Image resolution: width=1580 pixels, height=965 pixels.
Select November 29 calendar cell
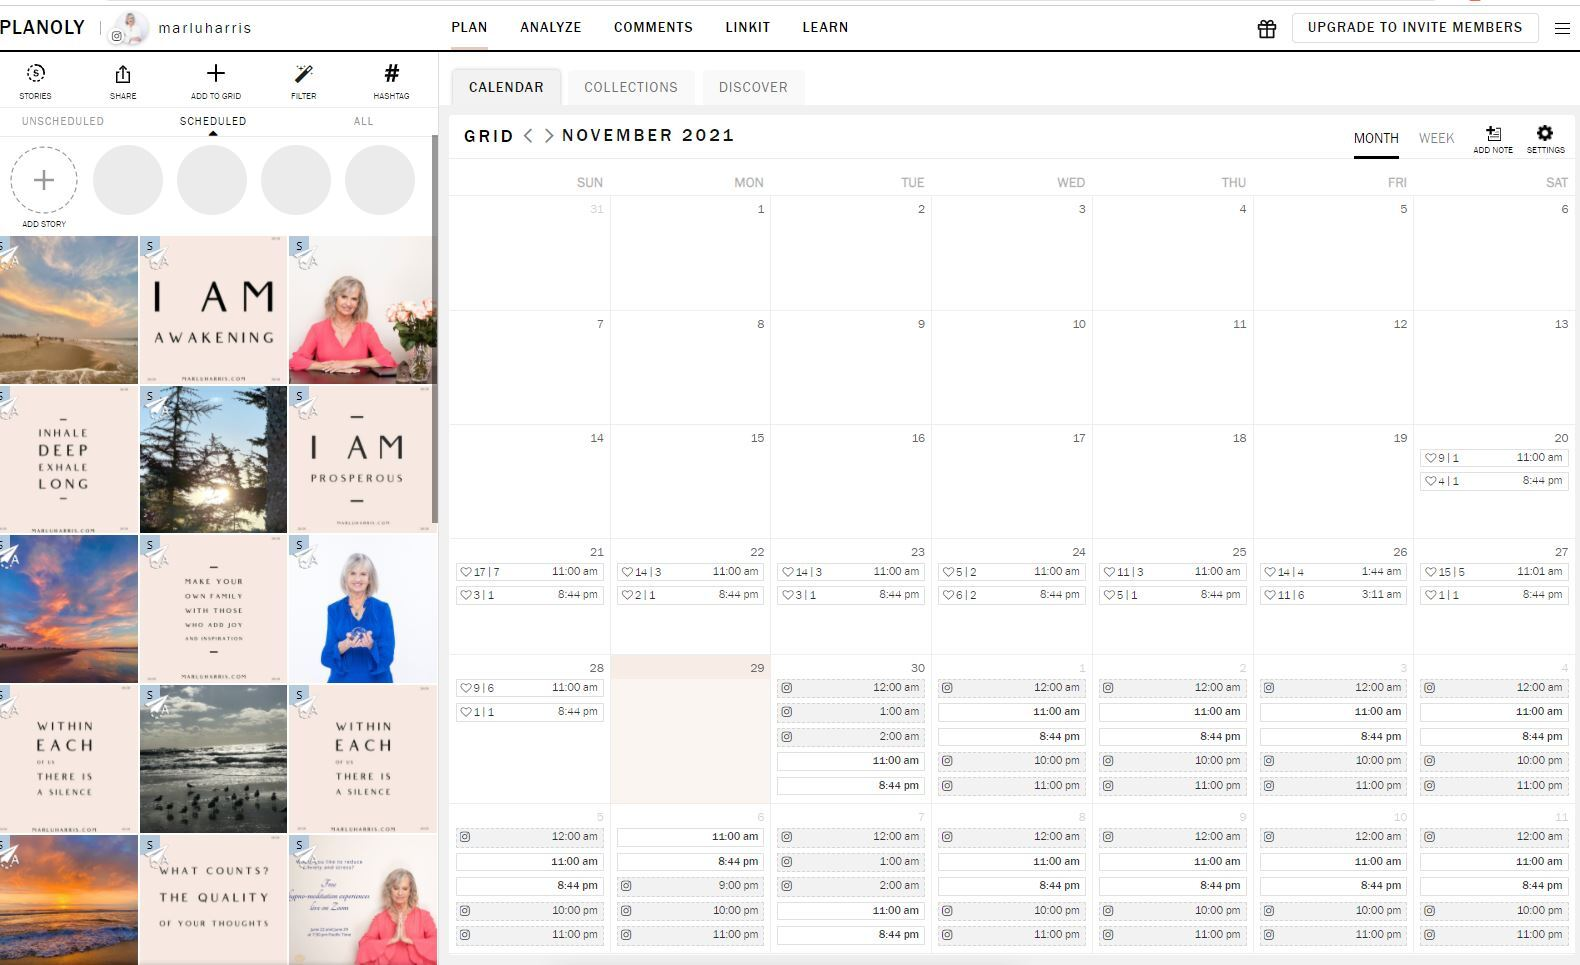click(690, 729)
